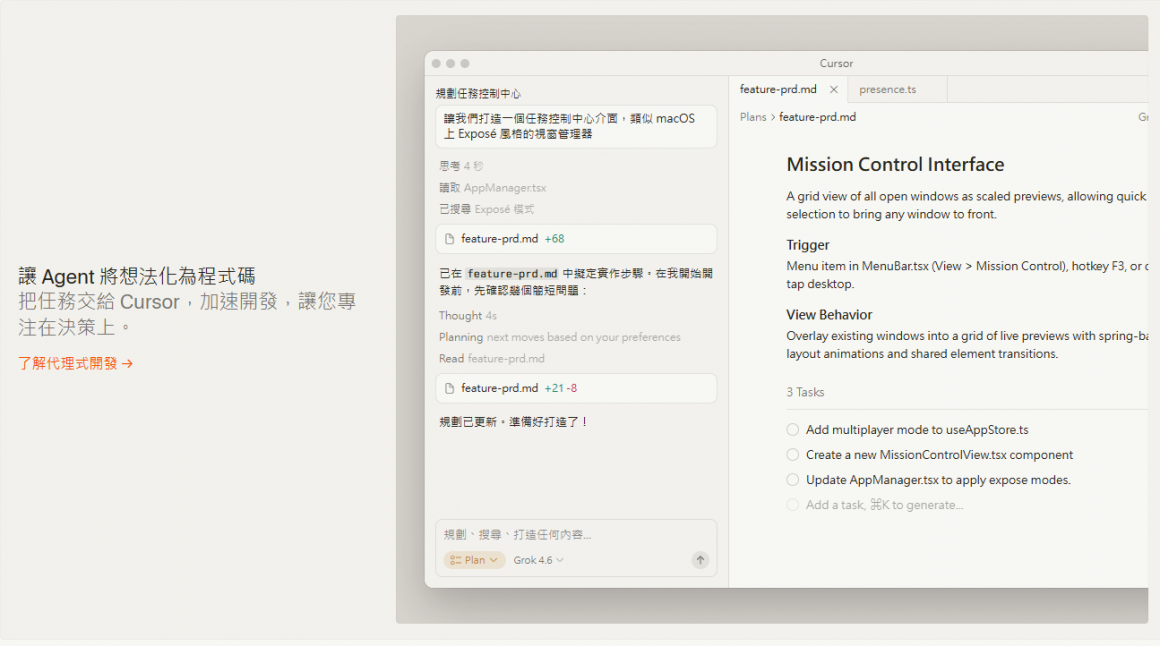Click the file icon on the +21 -8 card

pos(449,388)
